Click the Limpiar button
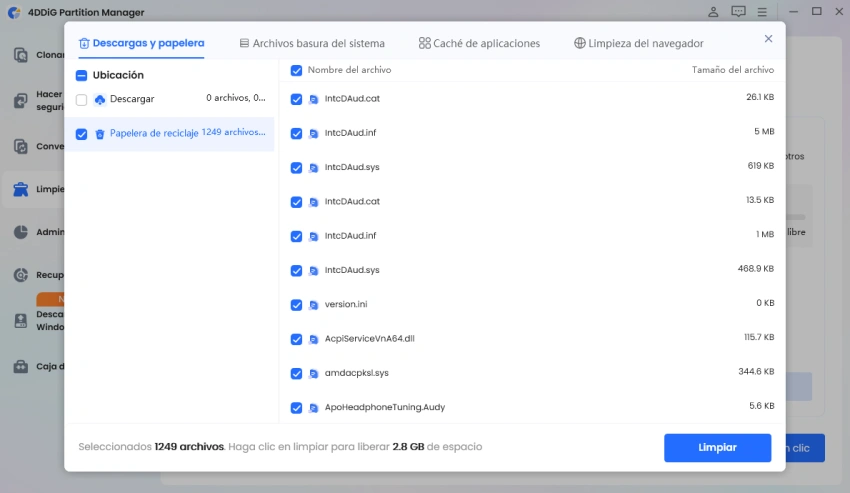The image size is (850, 493). 717,447
